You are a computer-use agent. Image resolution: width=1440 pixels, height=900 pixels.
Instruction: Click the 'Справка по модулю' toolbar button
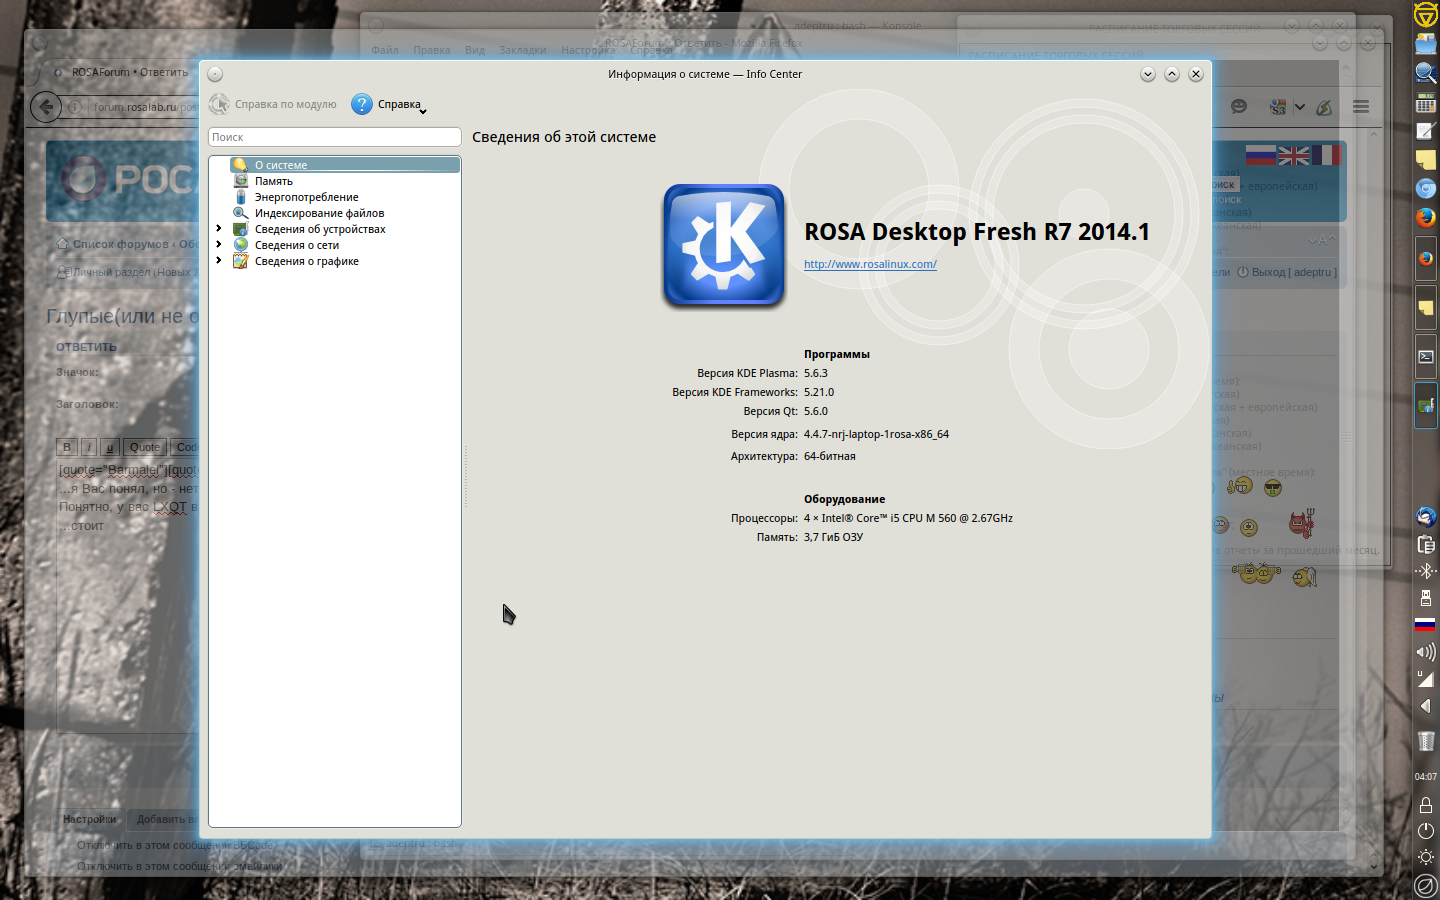(273, 104)
